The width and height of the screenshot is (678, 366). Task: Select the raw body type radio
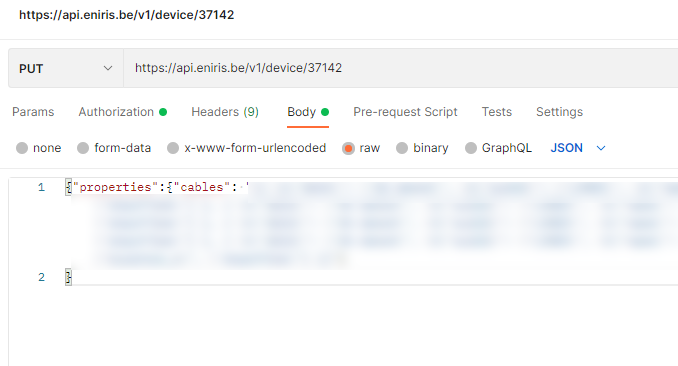pos(348,148)
